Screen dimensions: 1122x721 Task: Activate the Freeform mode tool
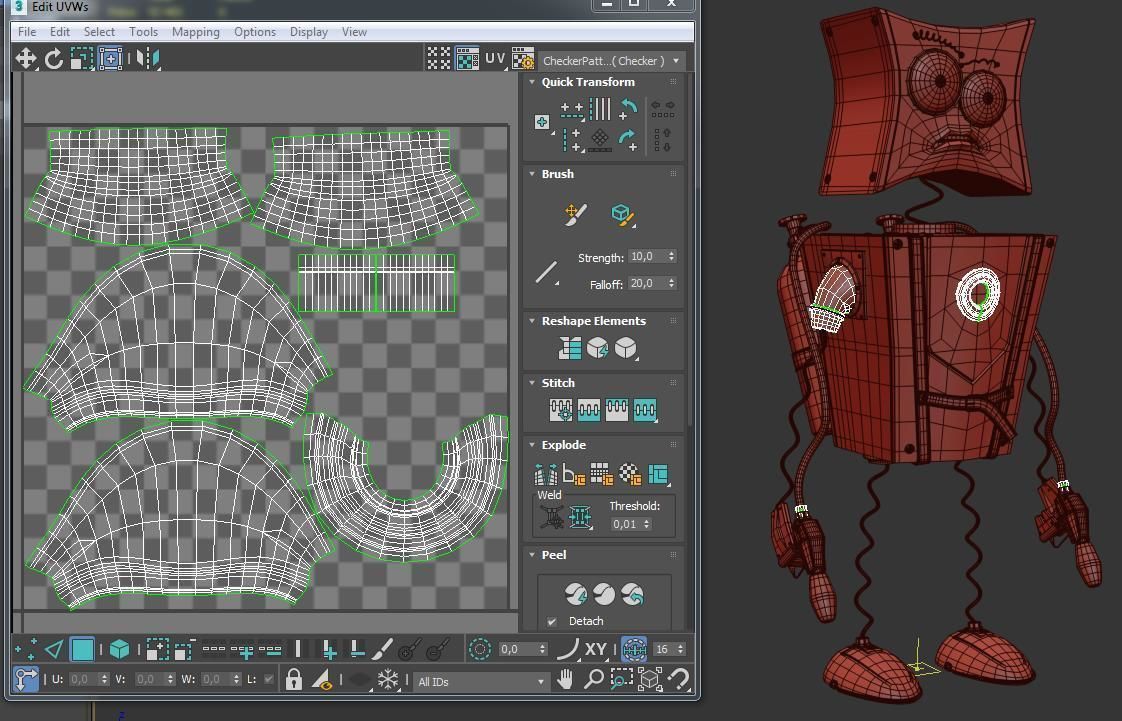[110, 59]
